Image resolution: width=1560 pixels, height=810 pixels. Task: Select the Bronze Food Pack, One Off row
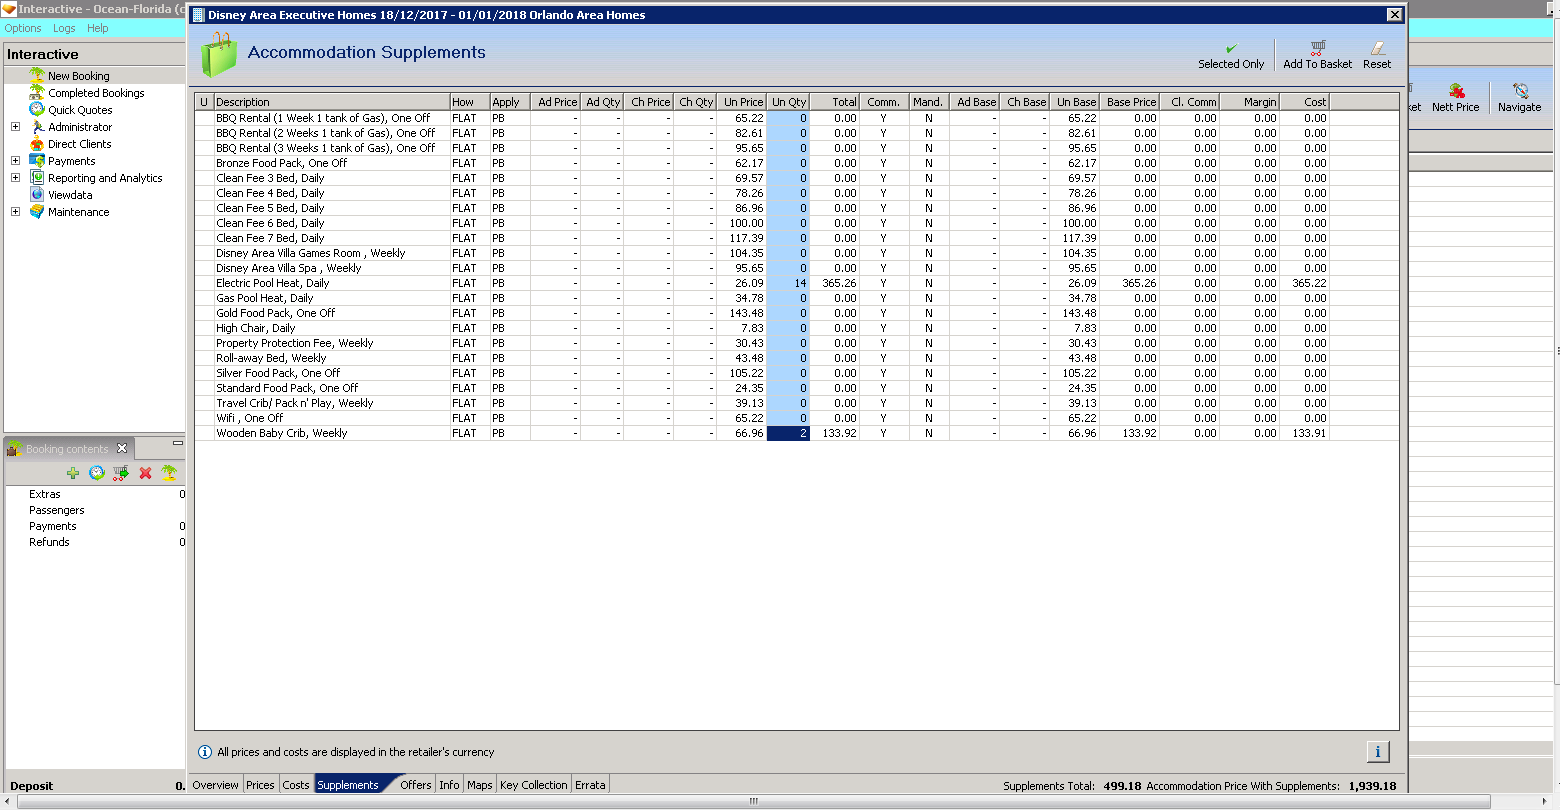pyautogui.click(x=761, y=163)
